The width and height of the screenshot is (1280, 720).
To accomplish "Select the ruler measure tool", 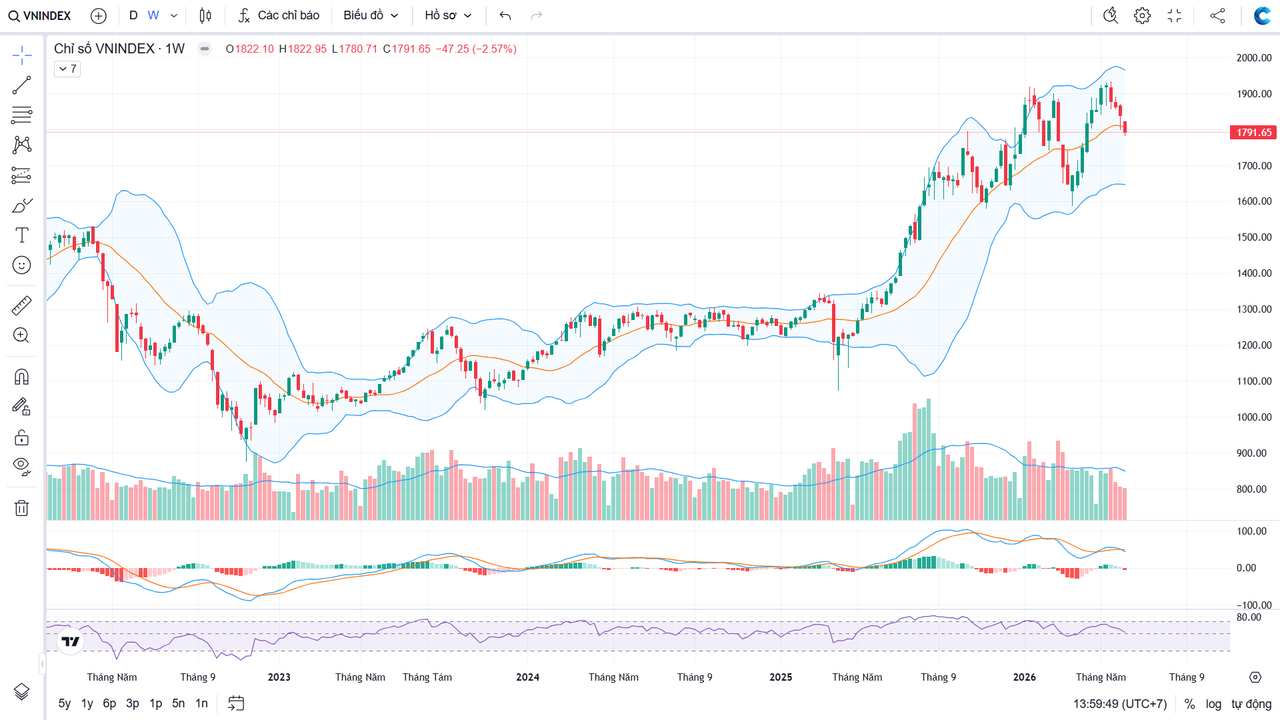I will point(22,305).
